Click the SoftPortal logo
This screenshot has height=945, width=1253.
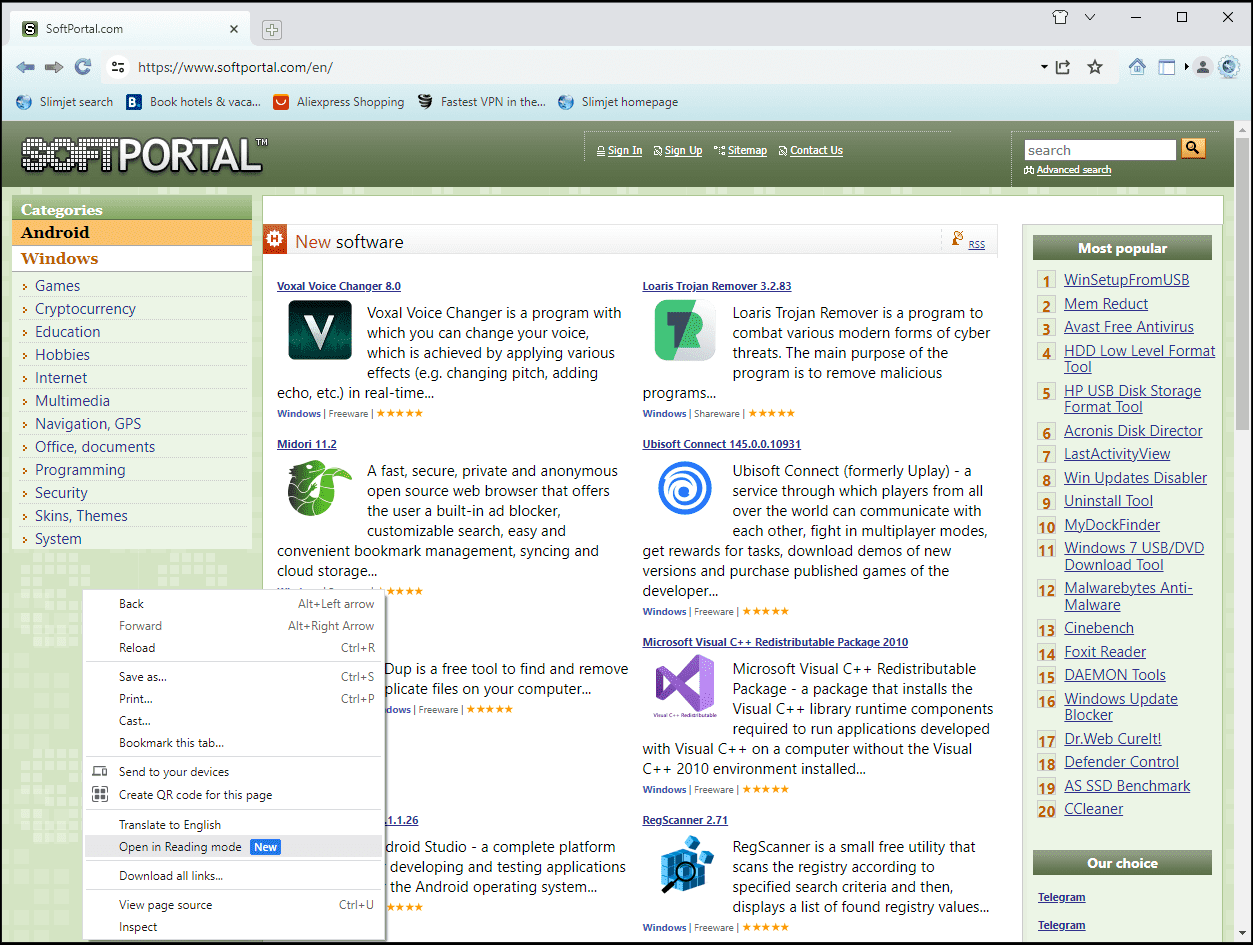144,155
